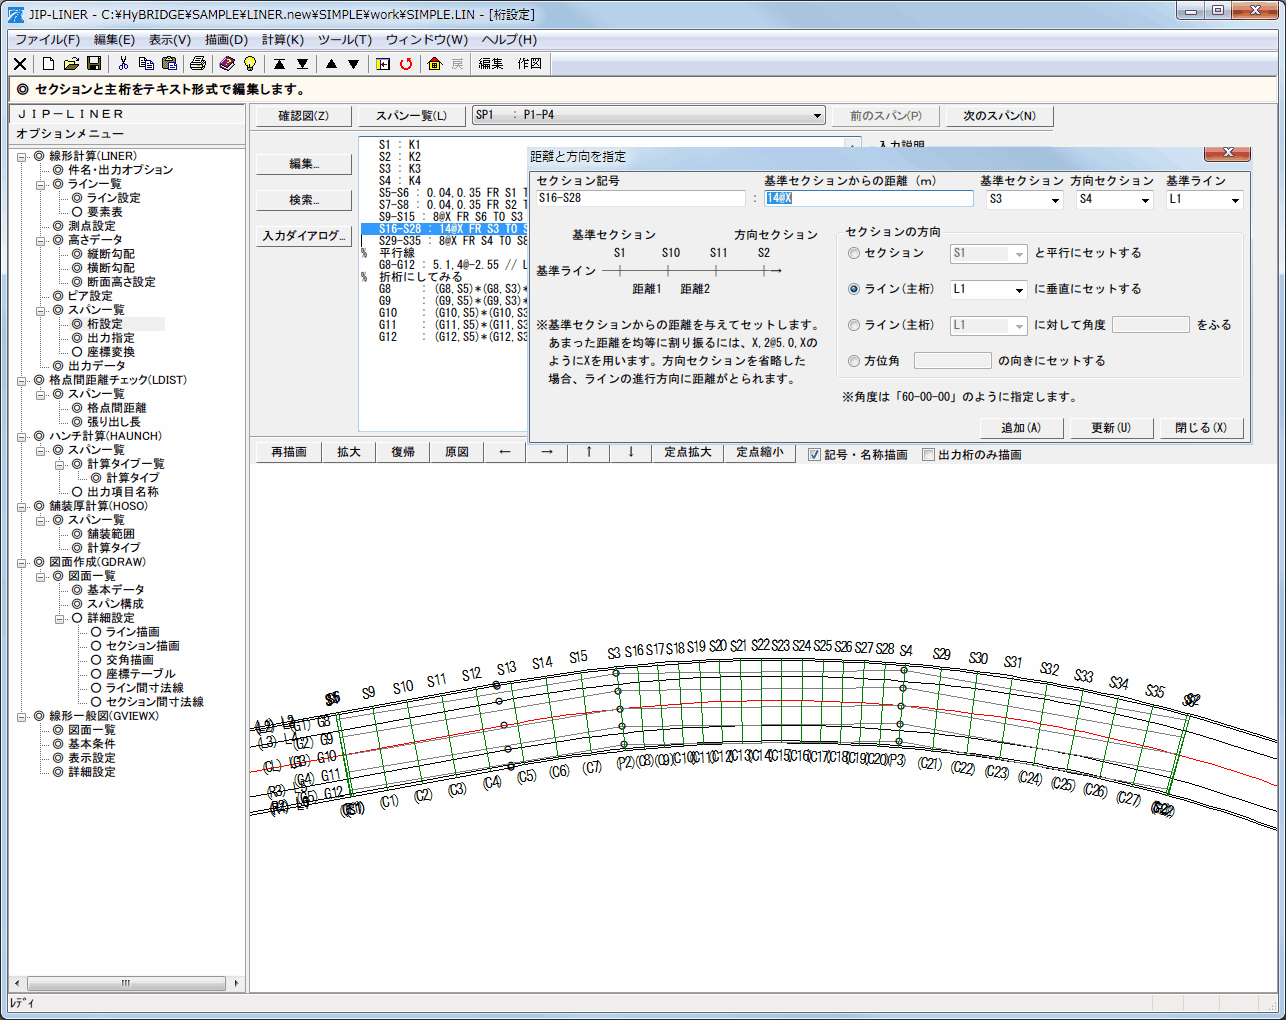Click the red circular refresh arrow icon
Viewport: 1286px width, 1020px height.
[406, 64]
